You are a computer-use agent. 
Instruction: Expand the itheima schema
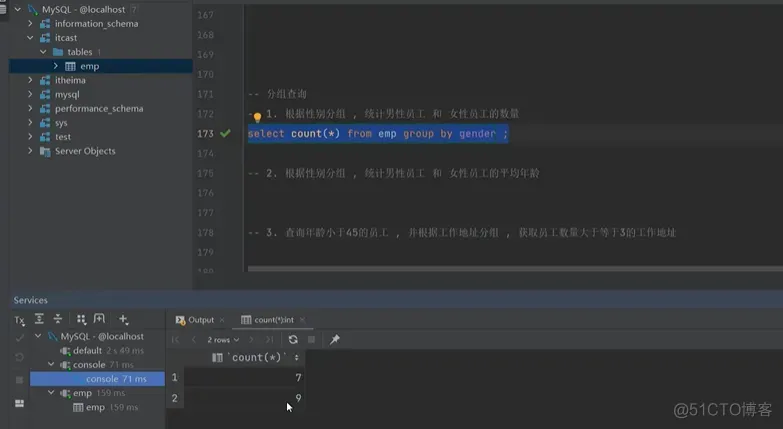(x=30, y=80)
